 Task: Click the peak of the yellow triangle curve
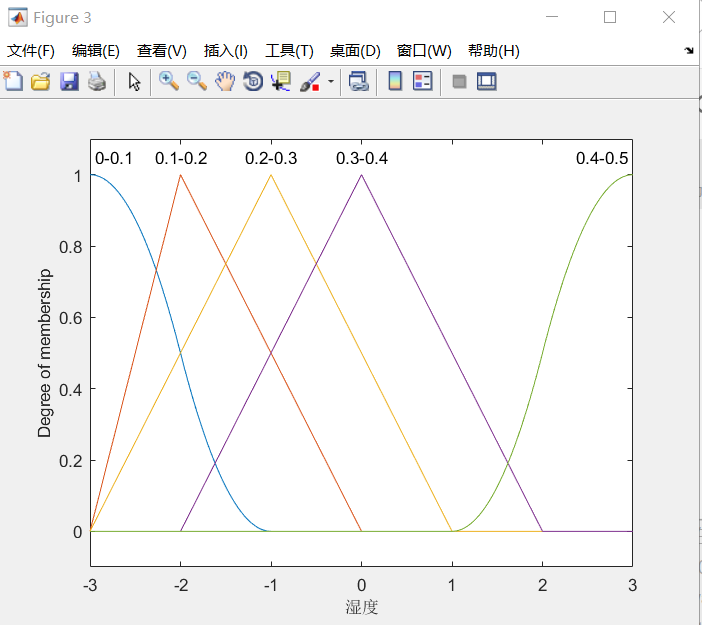click(x=271, y=175)
